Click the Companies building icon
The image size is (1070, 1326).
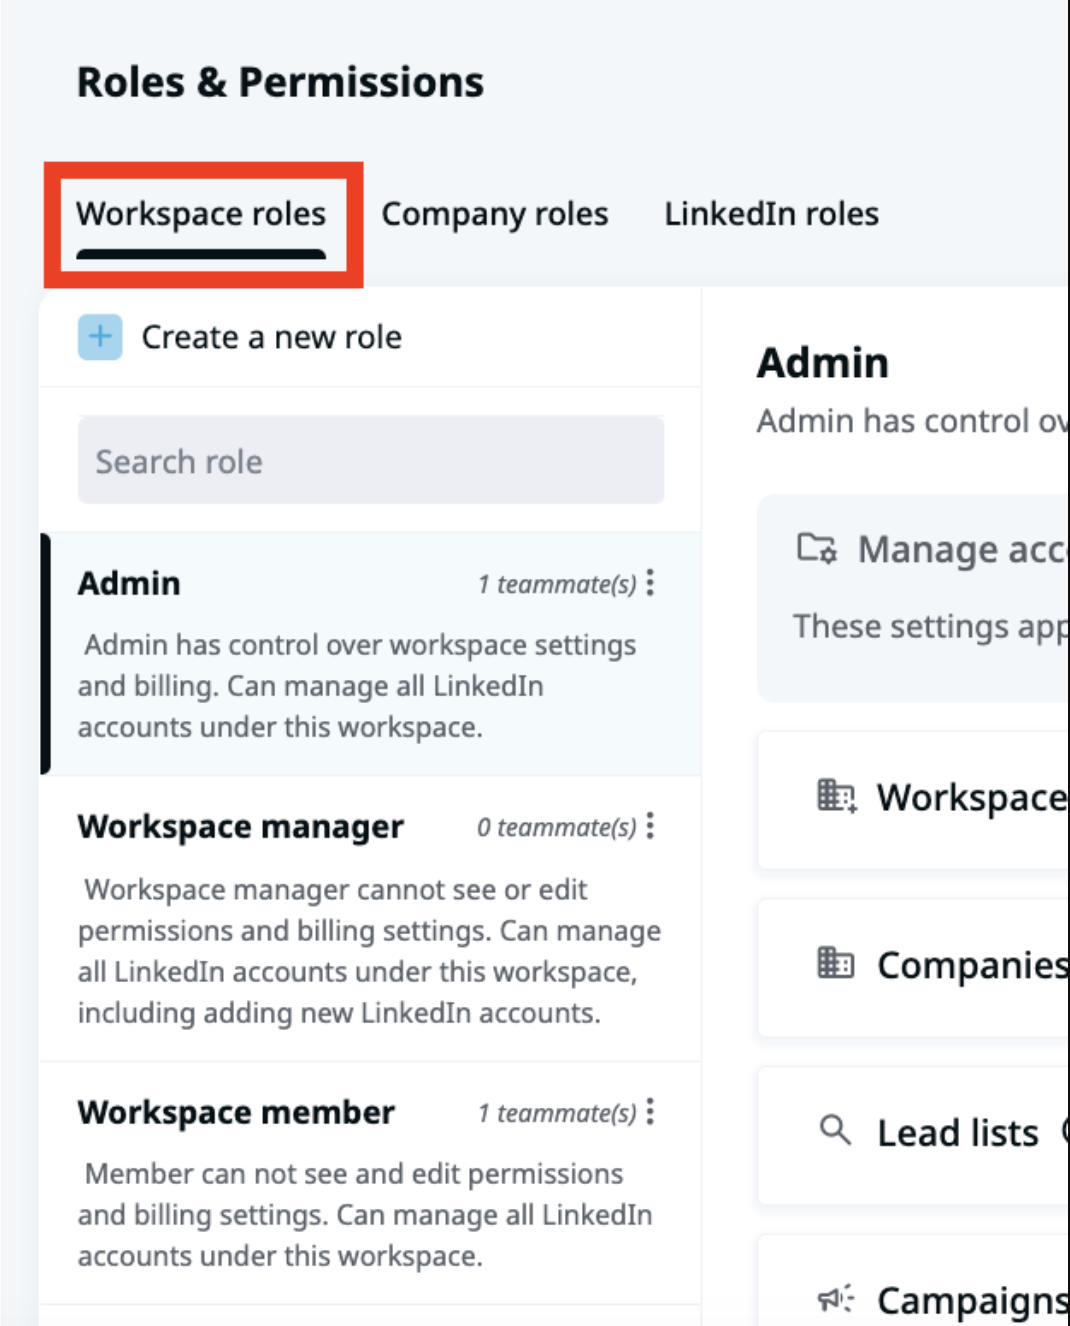click(x=836, y=964)
